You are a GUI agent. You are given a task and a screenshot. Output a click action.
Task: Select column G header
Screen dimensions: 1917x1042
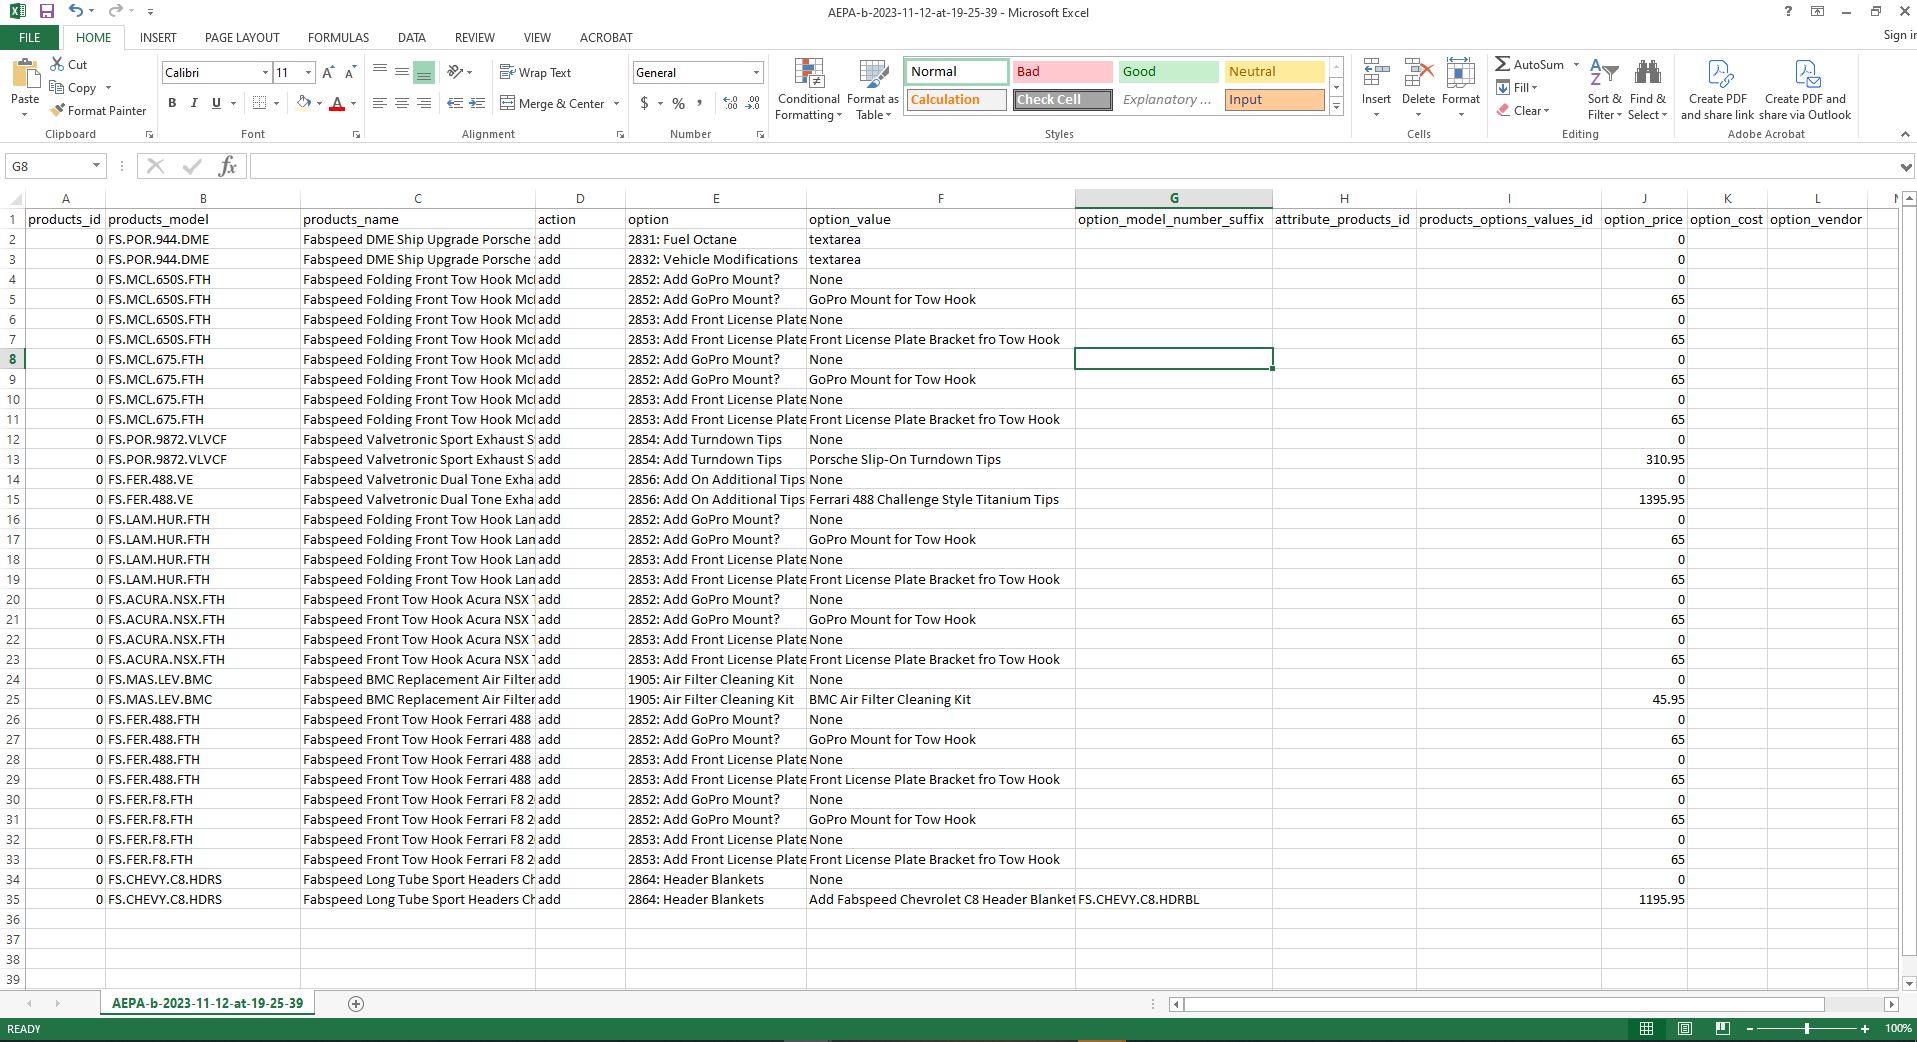(x=1174, y=198)
